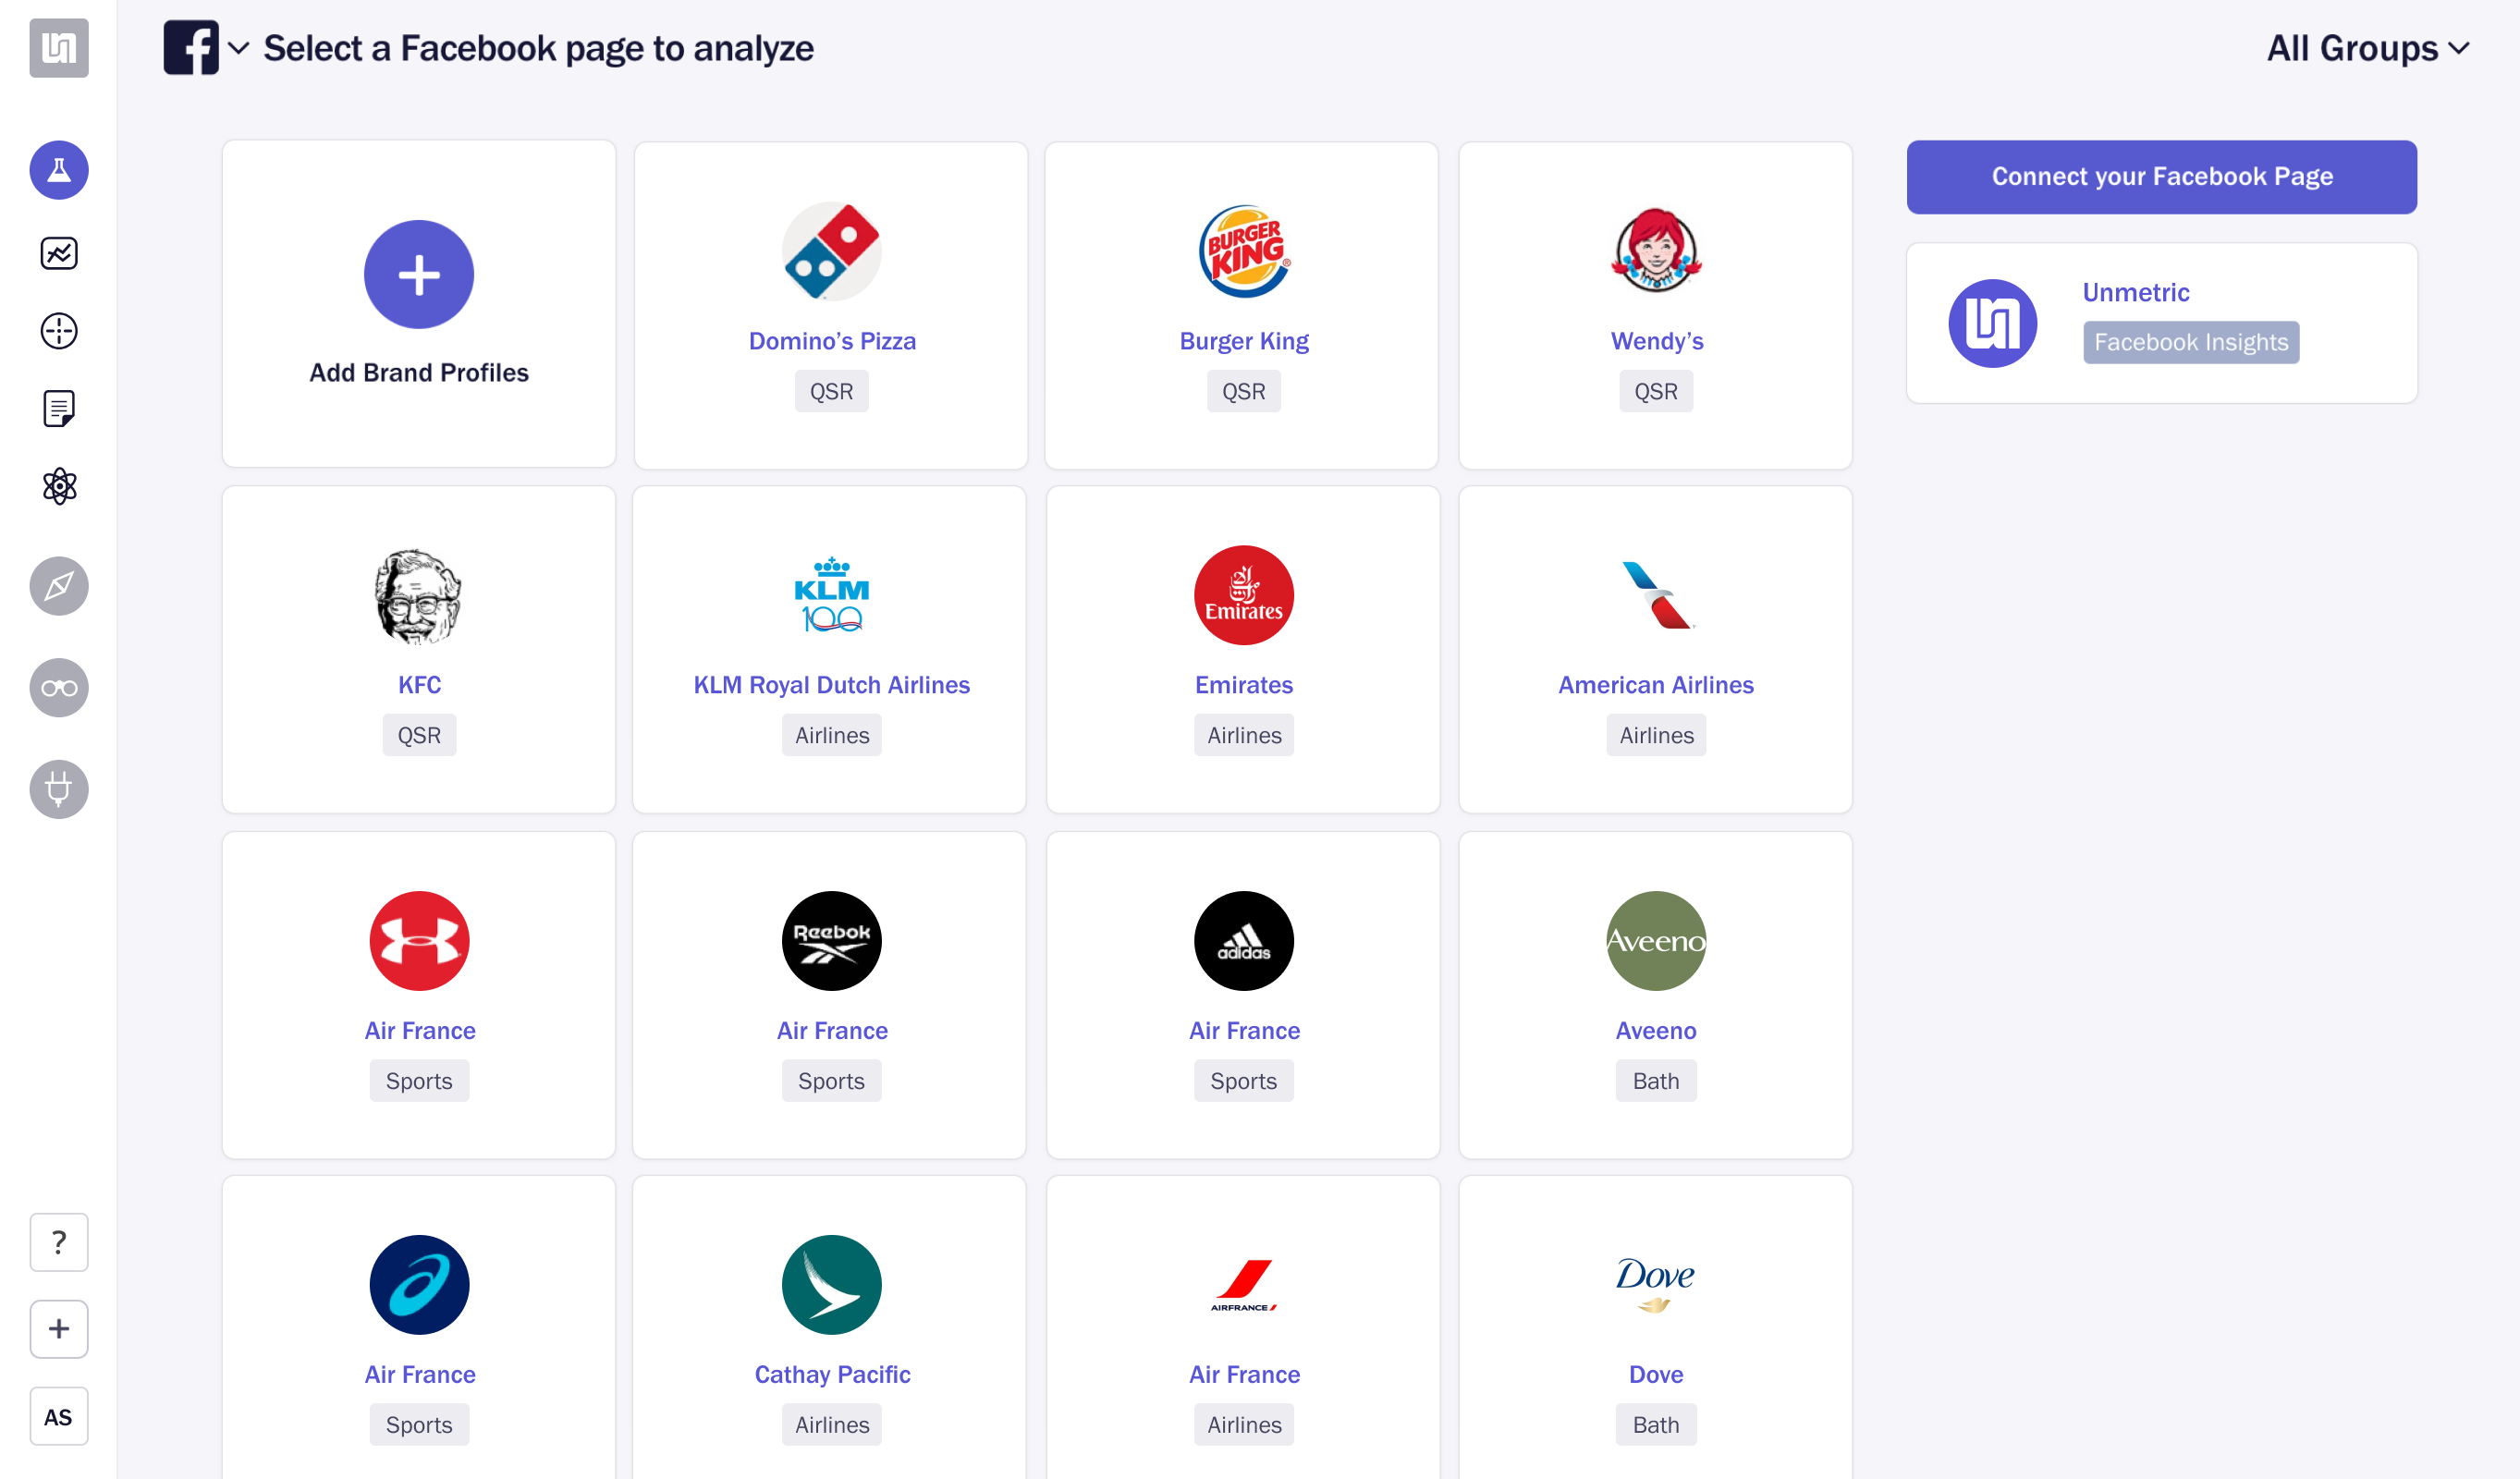Select the Burger King logo thumbnail

[1244, 252]
